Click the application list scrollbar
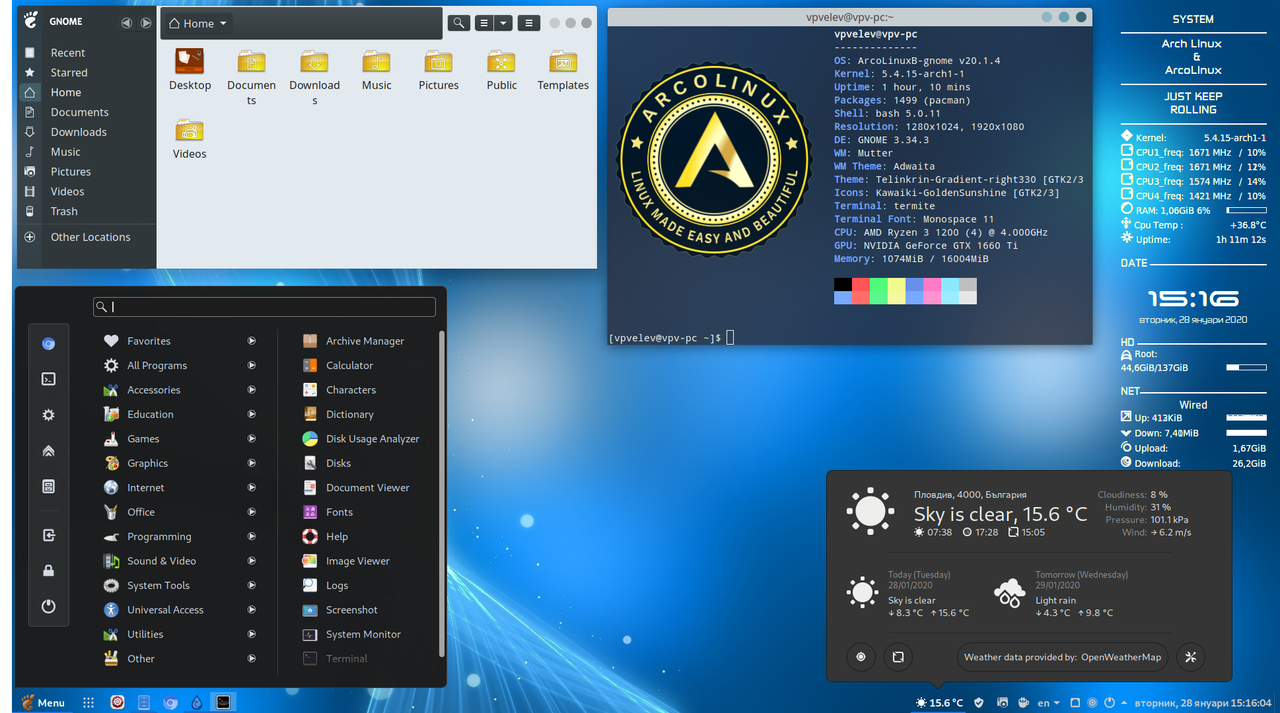This screenshot has width=1280, height=713. click(x=442, y=492)
